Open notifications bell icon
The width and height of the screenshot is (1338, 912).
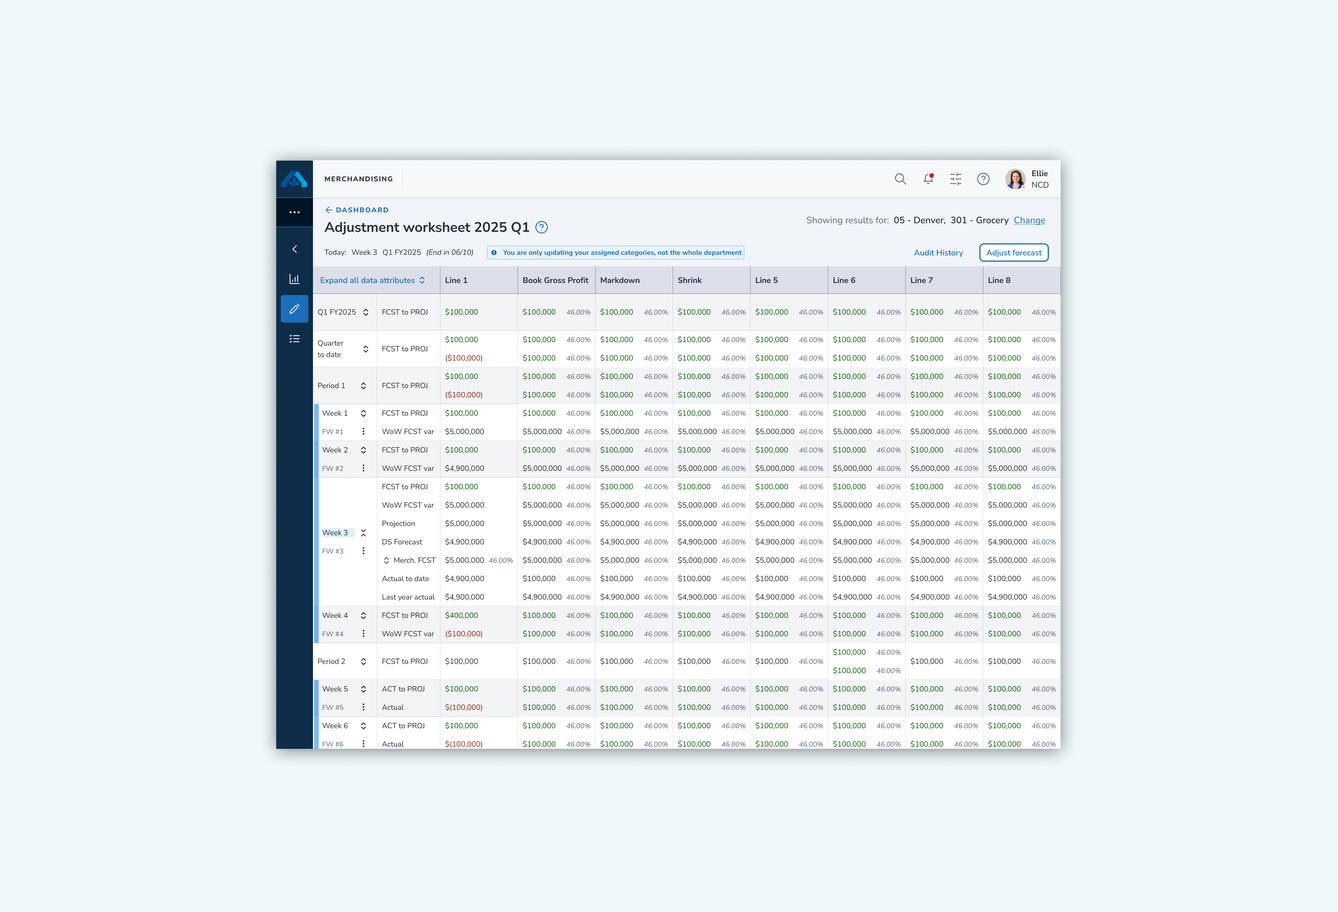(928, 179)
